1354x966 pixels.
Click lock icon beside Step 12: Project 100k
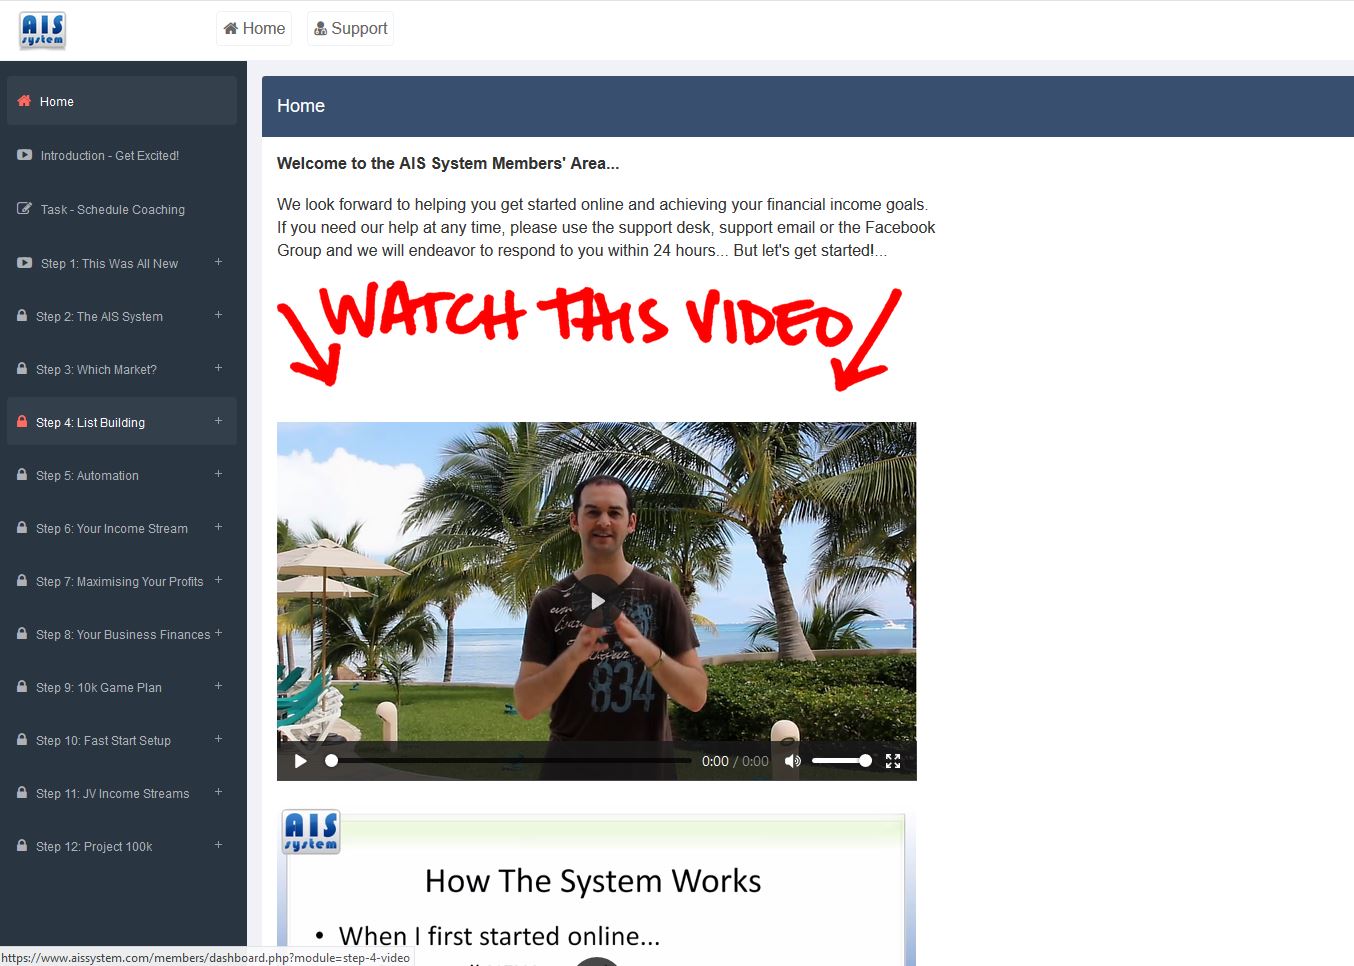[22, 845]
